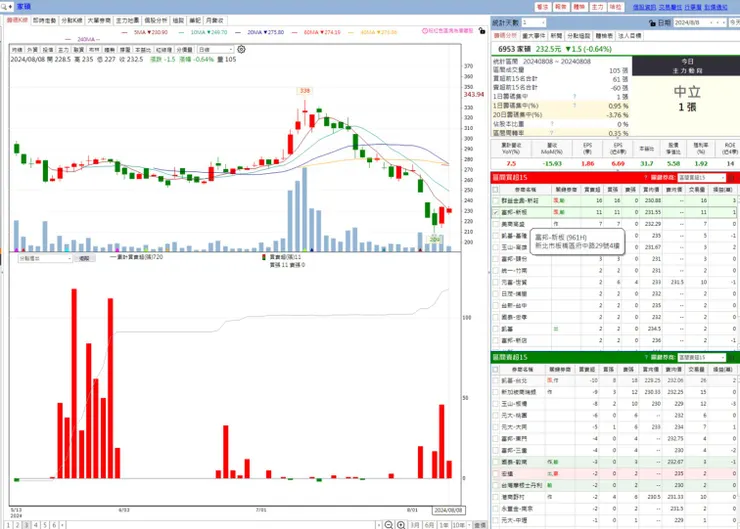Image resolution: width=740 pixels, height=529 pixels.
Task: Tick checkbox for 統一-竹南 row
Action: (496, 270)
